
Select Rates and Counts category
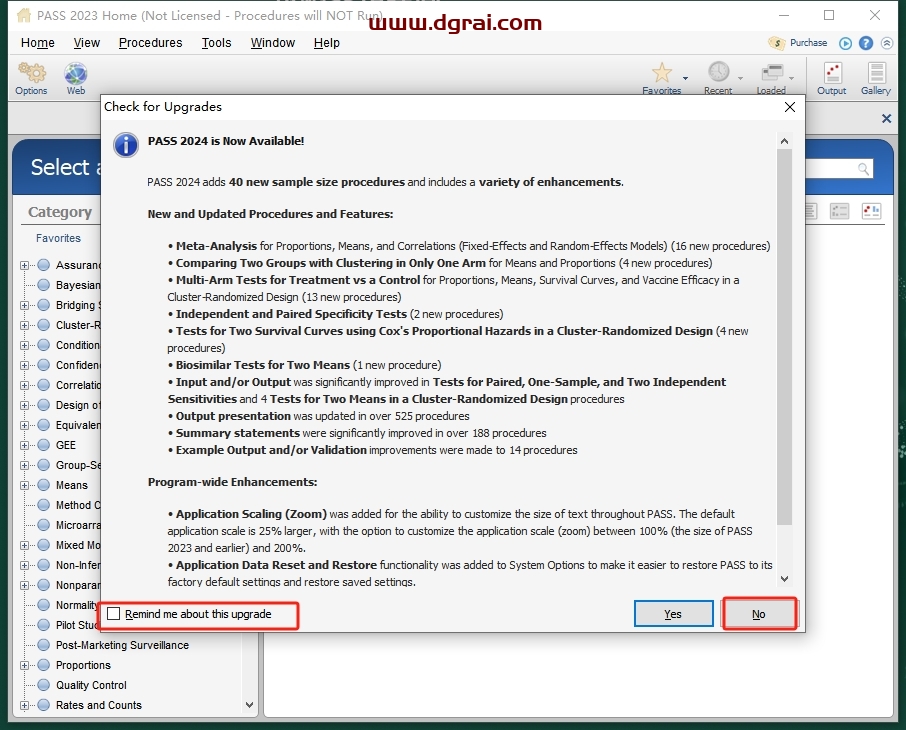pyautogui.click(x=98, y=705)
